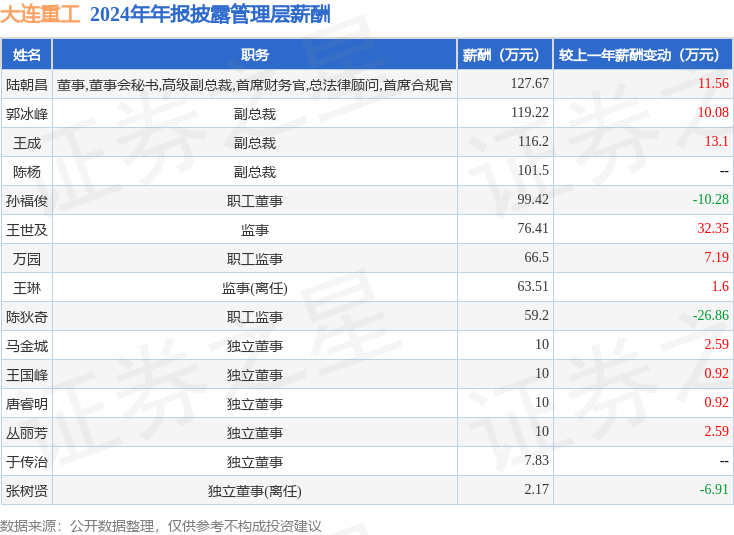Select the name cell 丛丽芳

click(x=27, y=433)
